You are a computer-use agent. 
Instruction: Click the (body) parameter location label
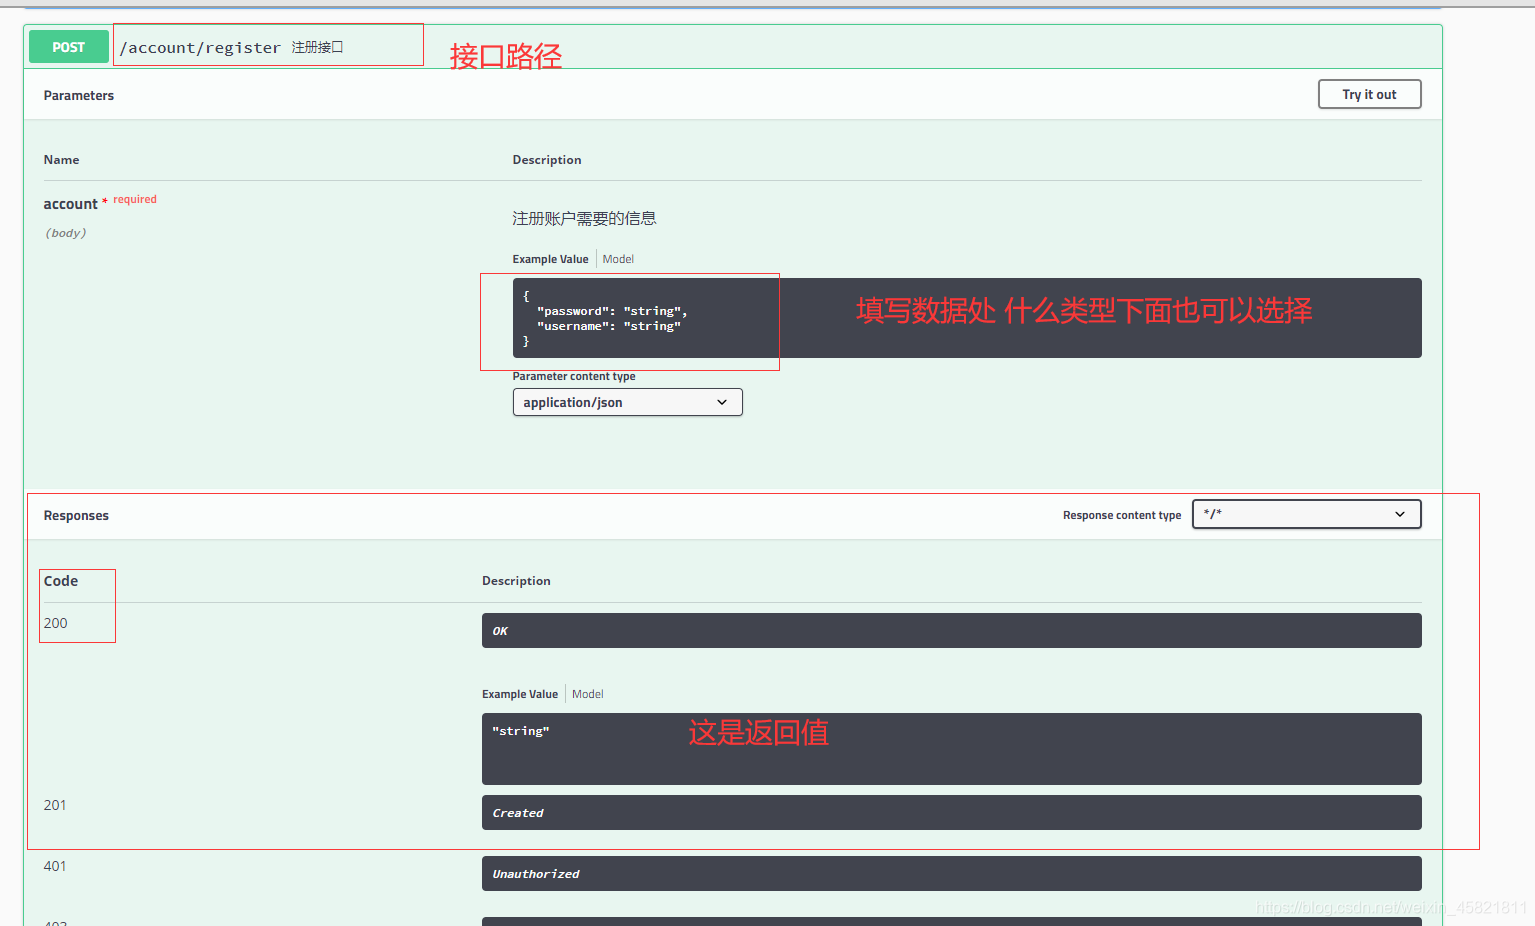click(x=66, y=233)
